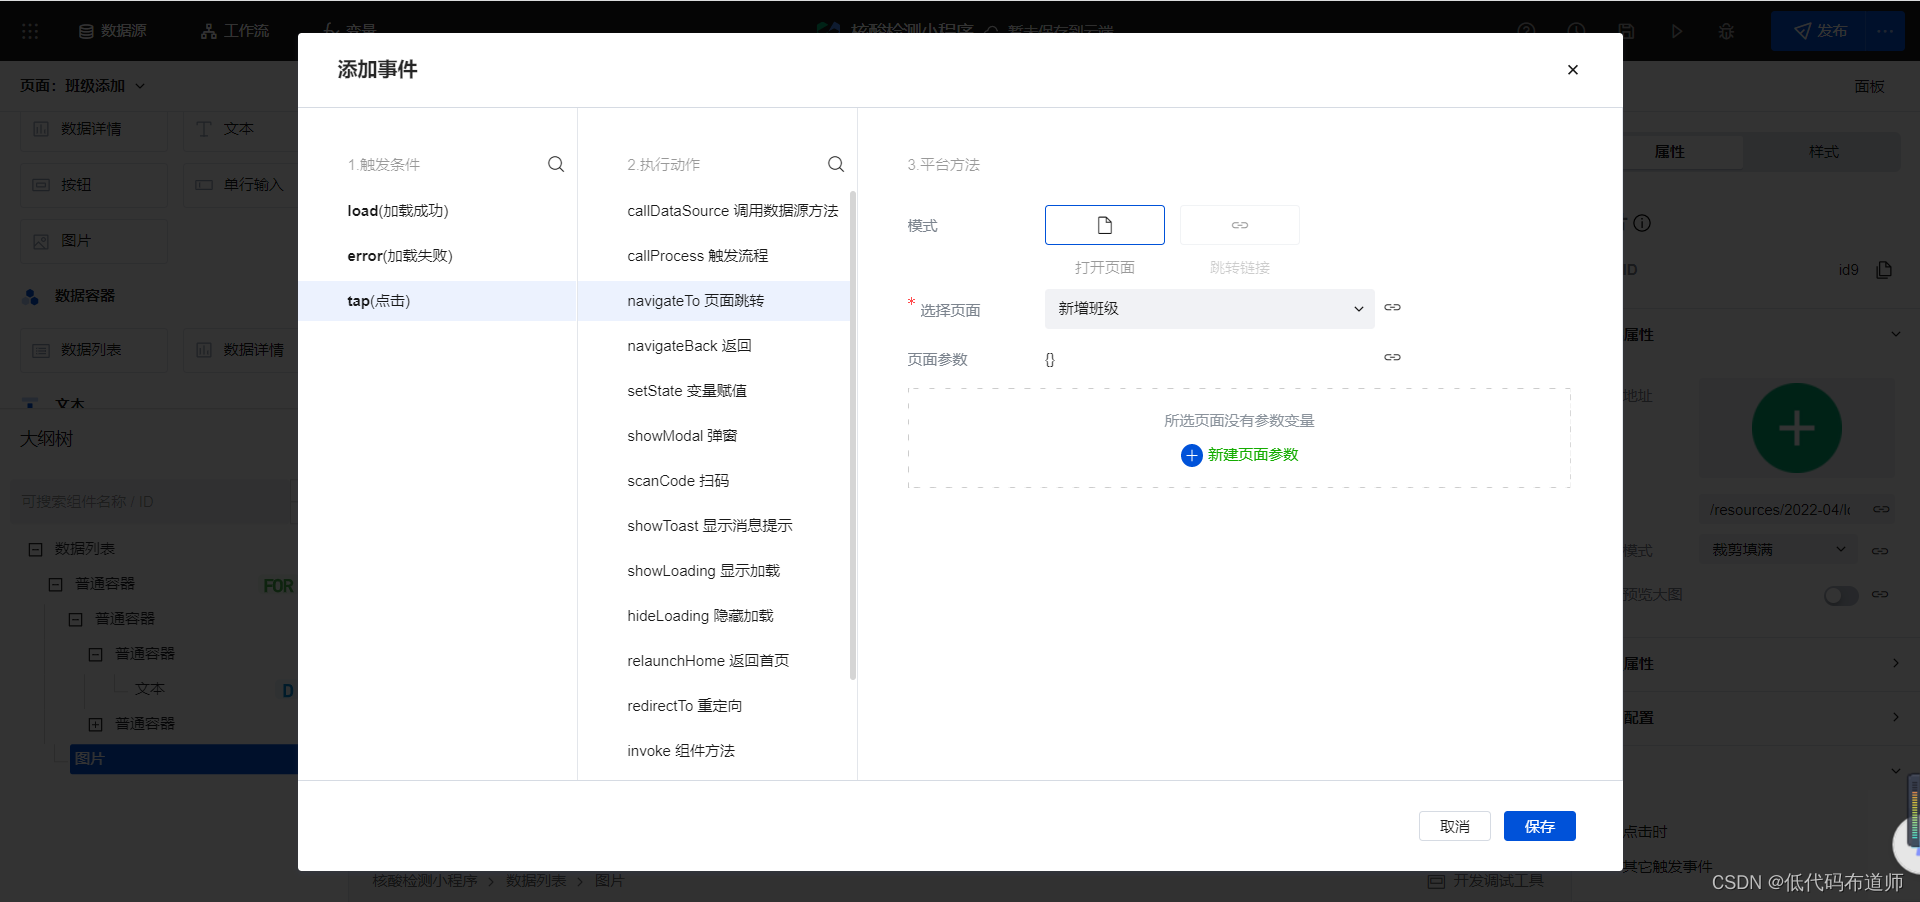Screen dimensions: 1920x902
Task: Select showLoading 显示加载 action
Action: pos(714,571)
